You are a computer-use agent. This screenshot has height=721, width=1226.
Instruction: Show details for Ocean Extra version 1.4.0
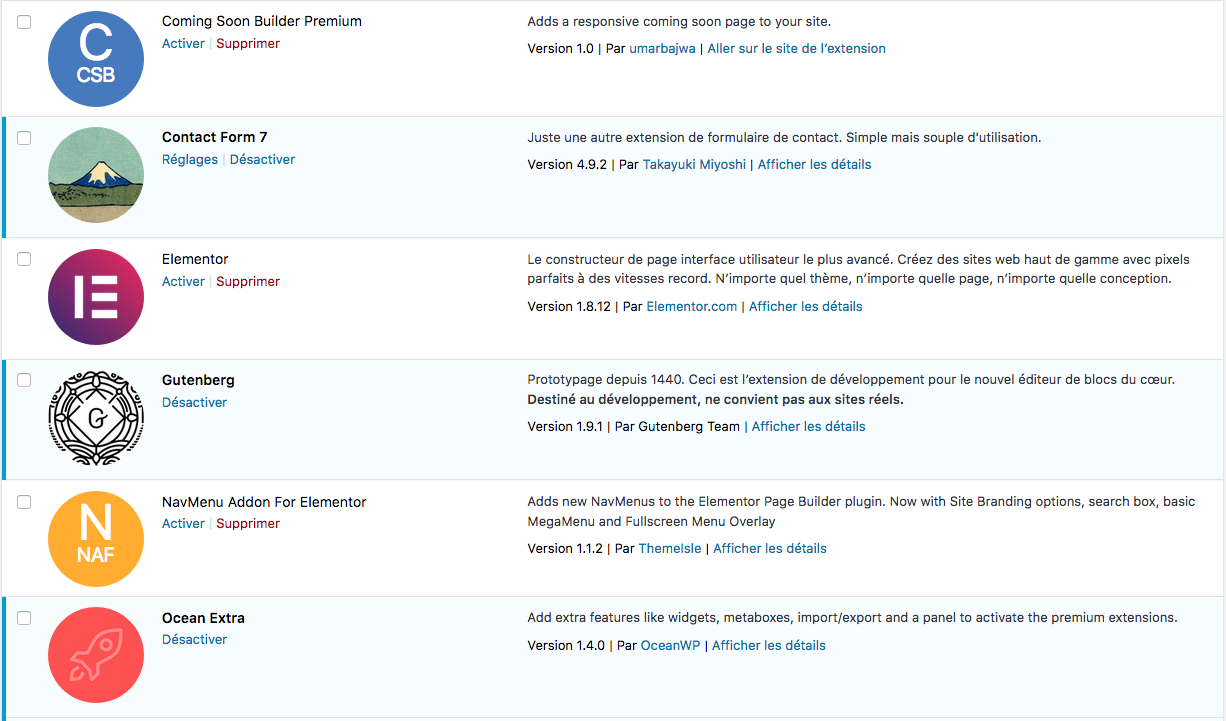tap(769, 645)
